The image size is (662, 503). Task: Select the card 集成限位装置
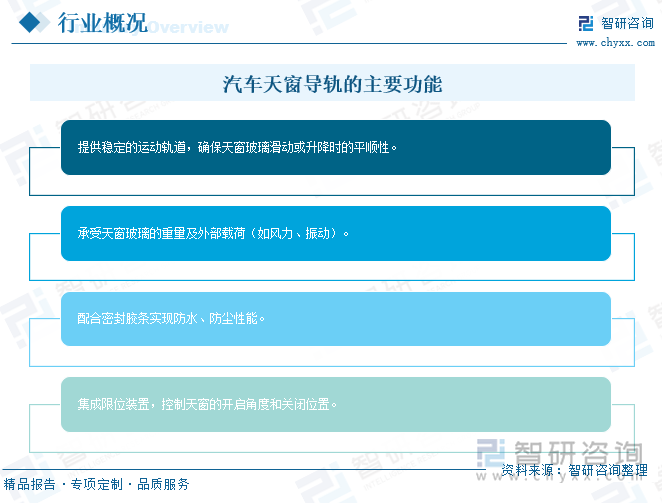click(x=336, y=405)
